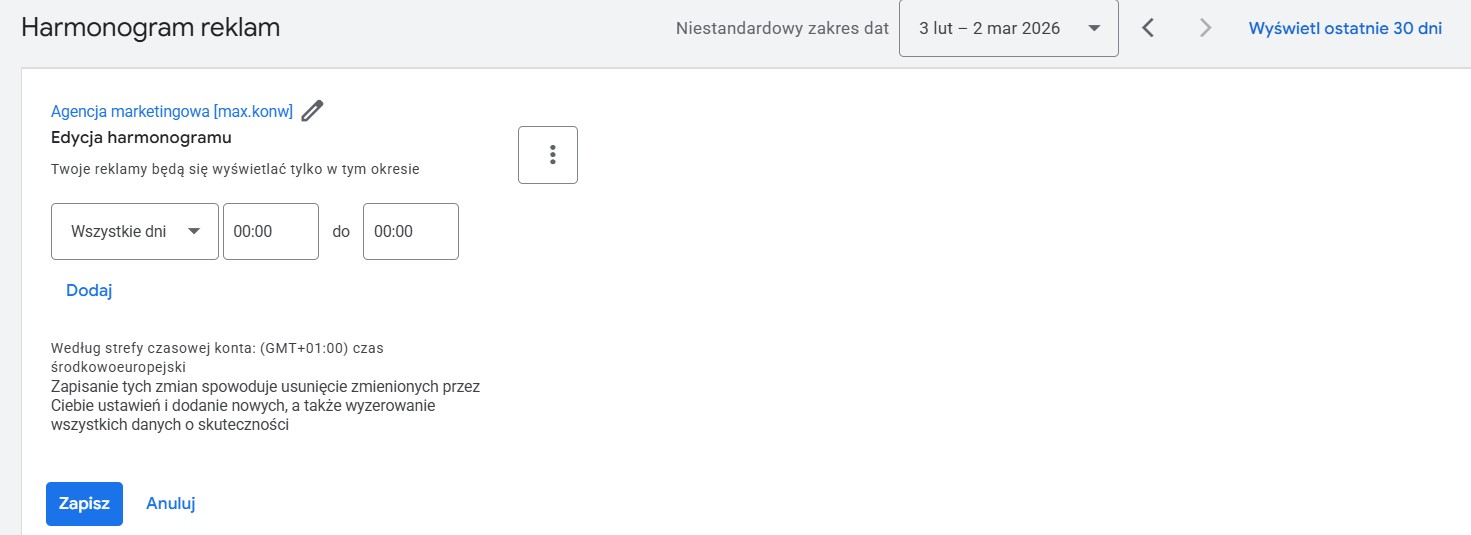Screen dimensions: 1471x535
Task: Click the "Zapisanie tych zmian" warning text
Action: click(265, 405)
